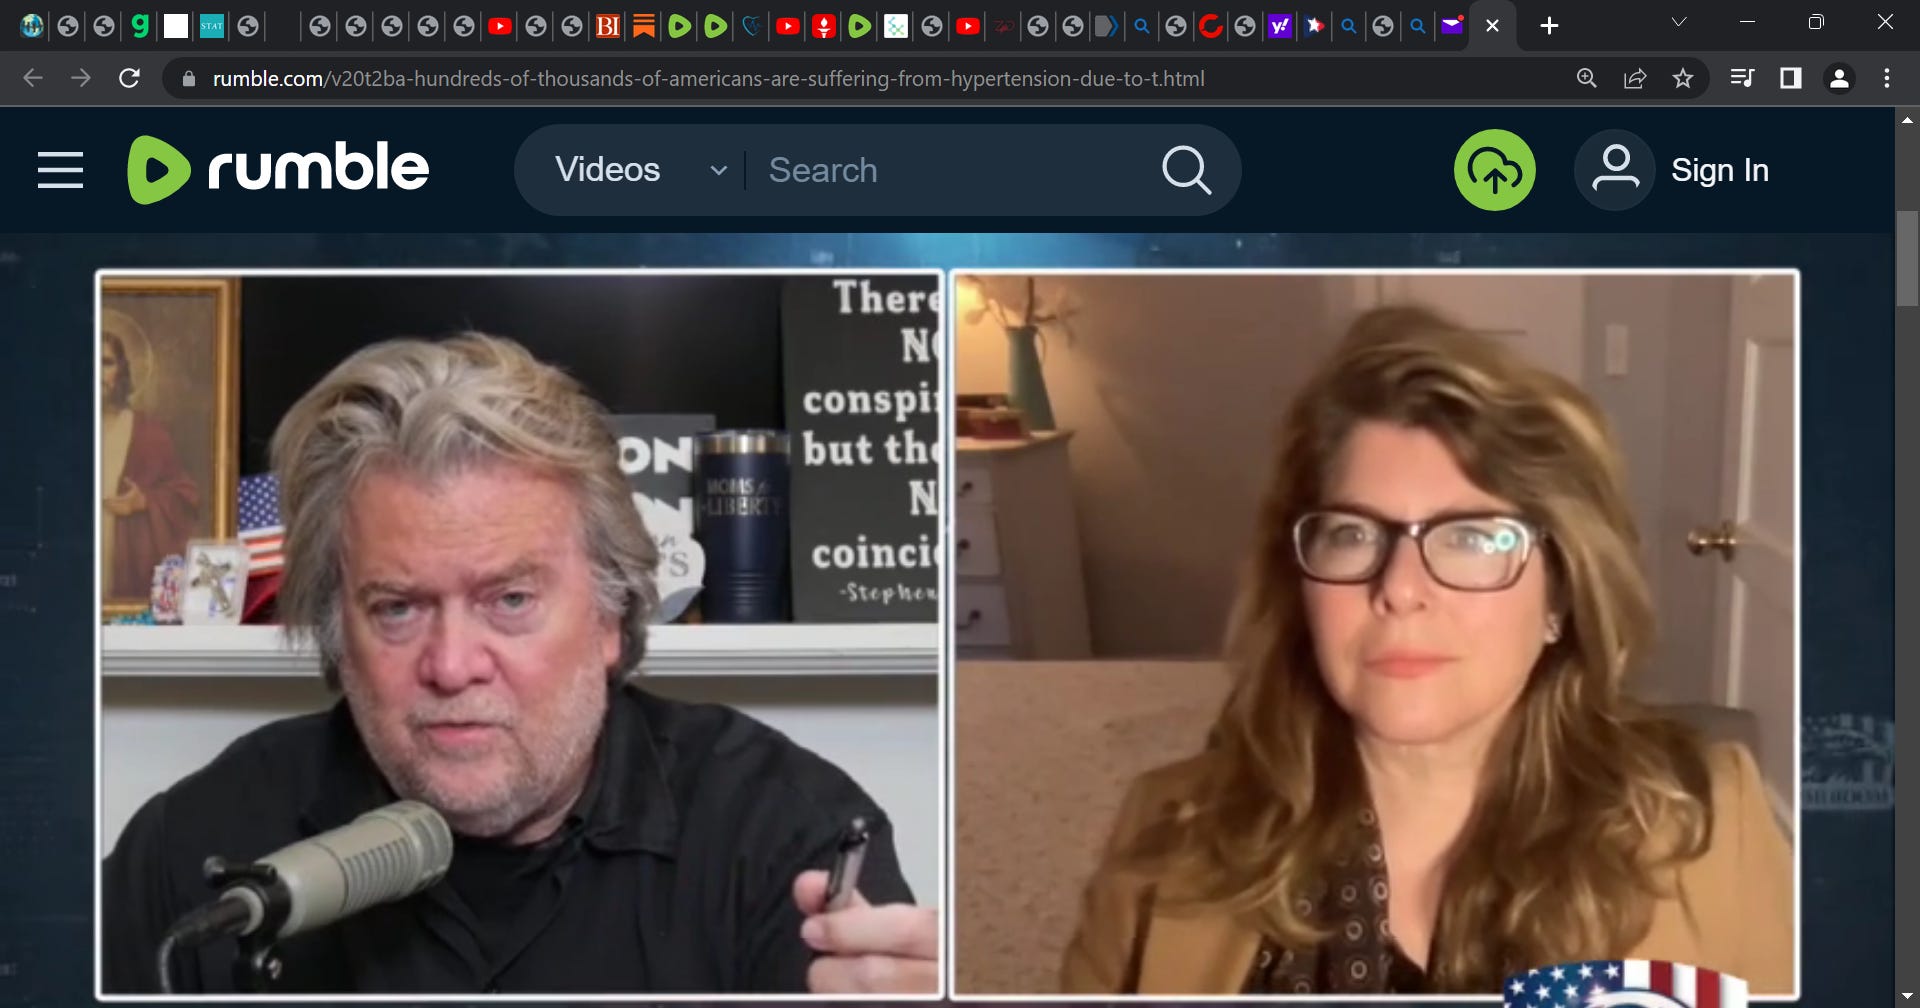Switch to the STAT favicon tab
This screenshot has height=1008, width=1920.
[x=212, y=26]
